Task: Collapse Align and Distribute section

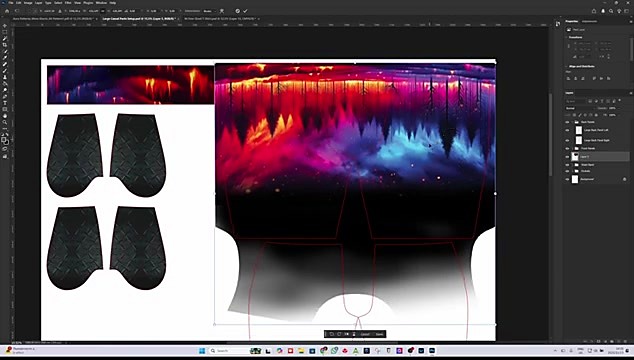Action: pyautogui.click(x=566, y=66)
